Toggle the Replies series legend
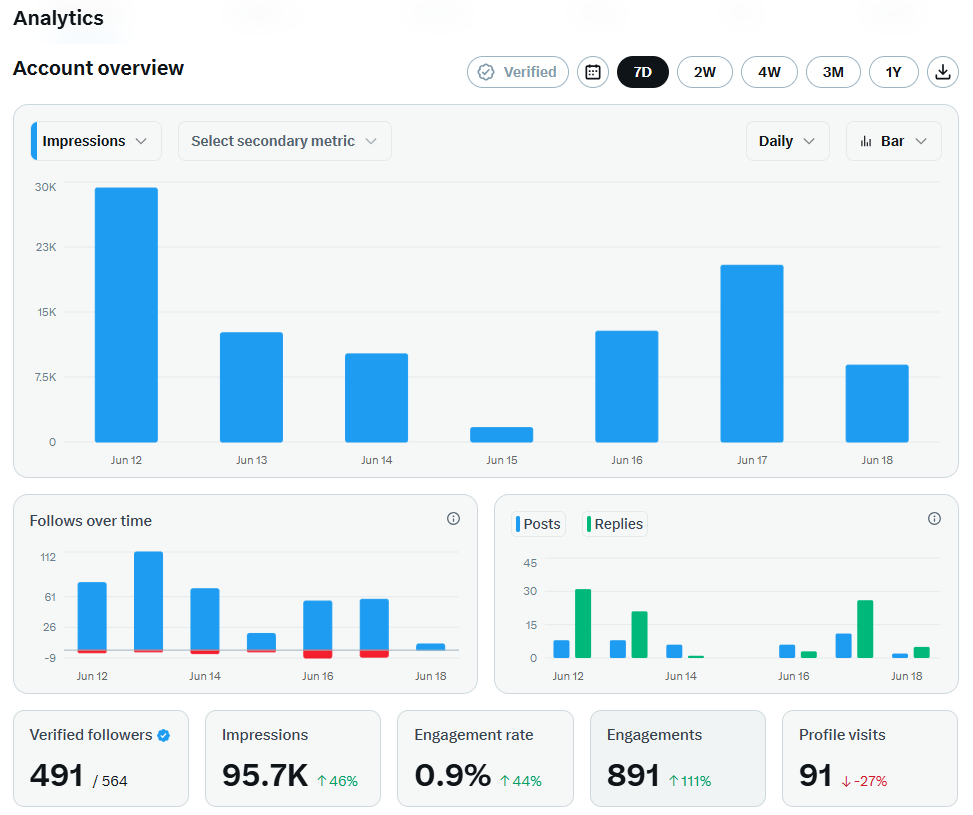 pos(615,524)
